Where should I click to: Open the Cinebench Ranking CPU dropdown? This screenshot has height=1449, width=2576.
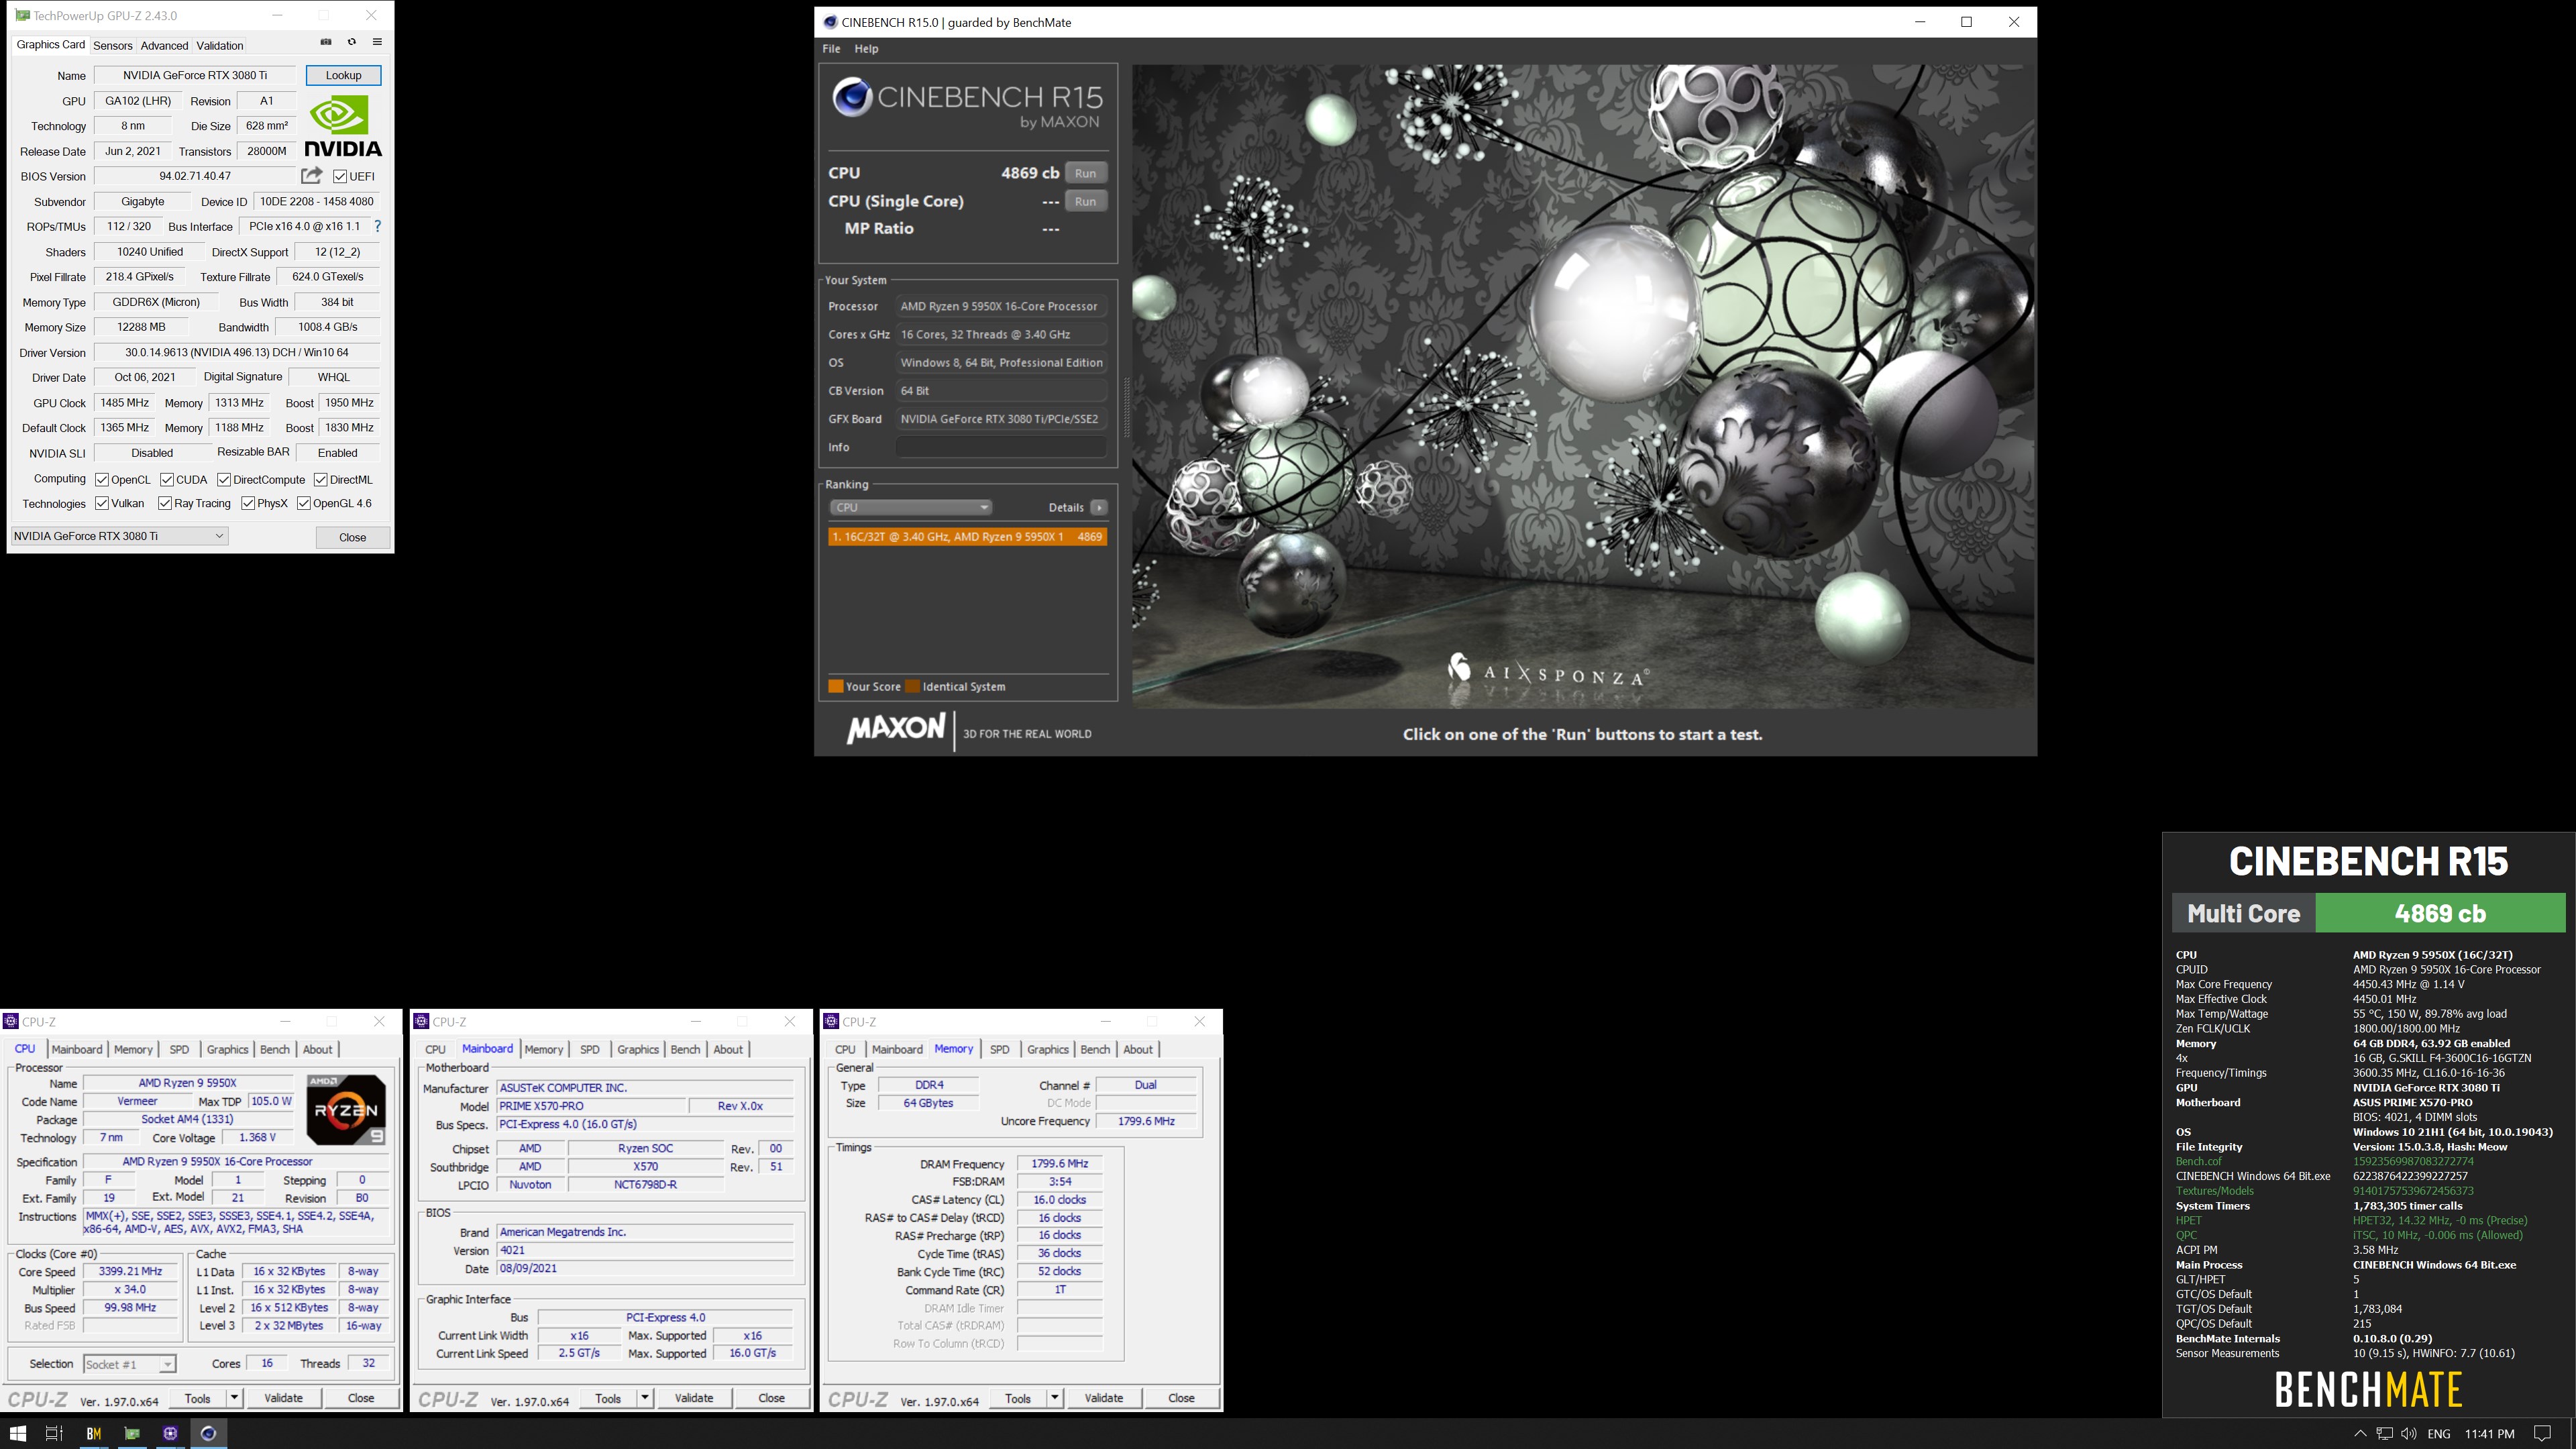(x=910, y=507)
